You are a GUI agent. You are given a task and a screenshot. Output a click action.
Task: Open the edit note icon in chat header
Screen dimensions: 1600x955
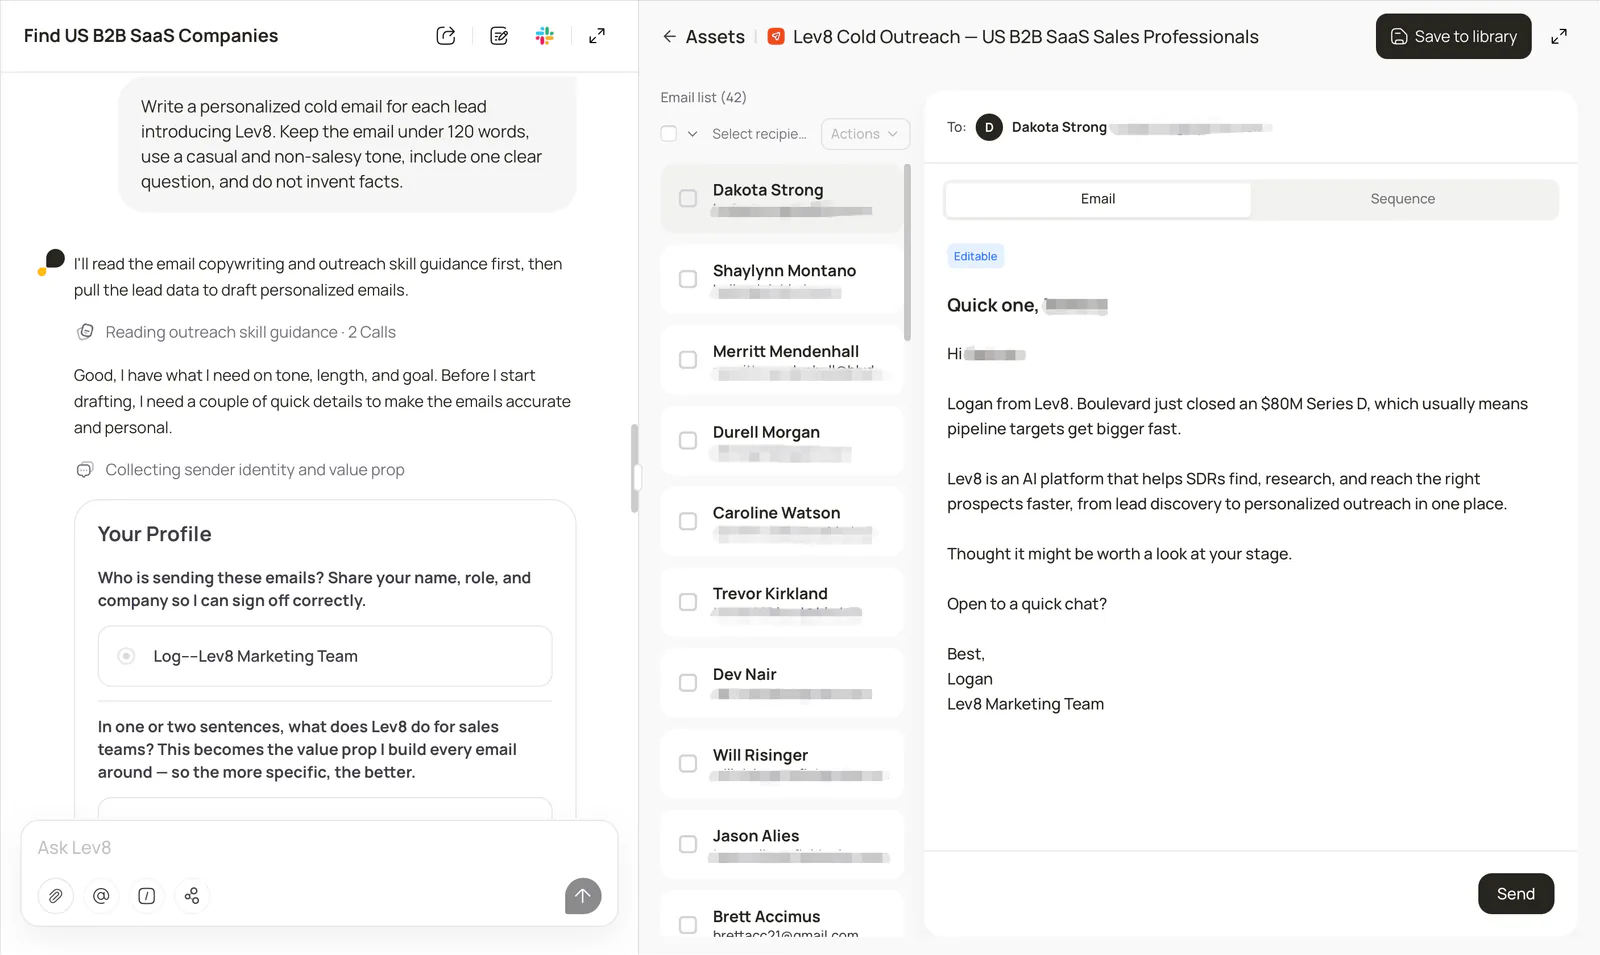[x=499, y=36]
